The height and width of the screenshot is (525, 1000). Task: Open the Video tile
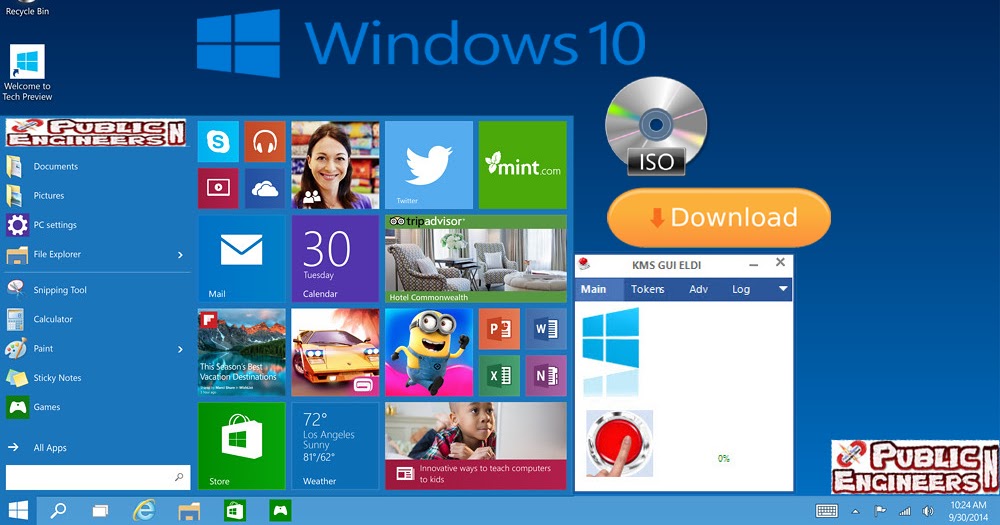tap(218, 188)
